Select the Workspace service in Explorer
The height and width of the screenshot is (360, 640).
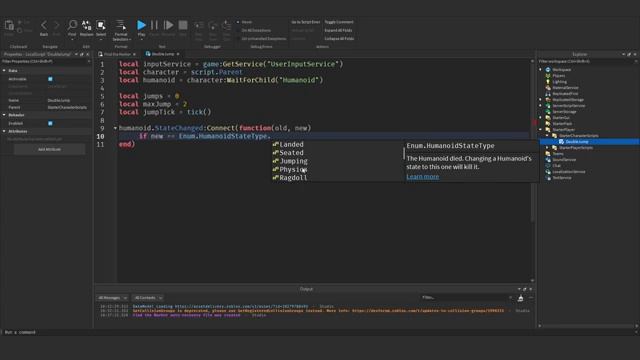point(562,70)
